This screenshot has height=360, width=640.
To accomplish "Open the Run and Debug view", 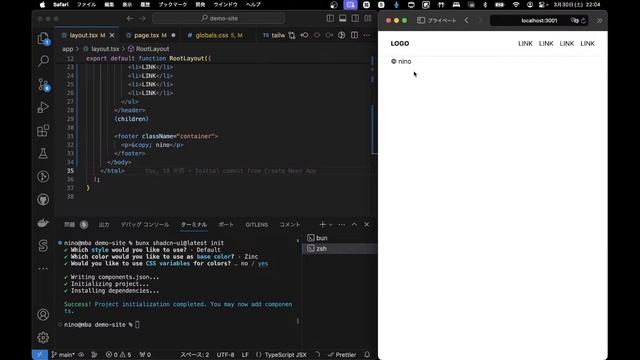I will coord(43,107).
